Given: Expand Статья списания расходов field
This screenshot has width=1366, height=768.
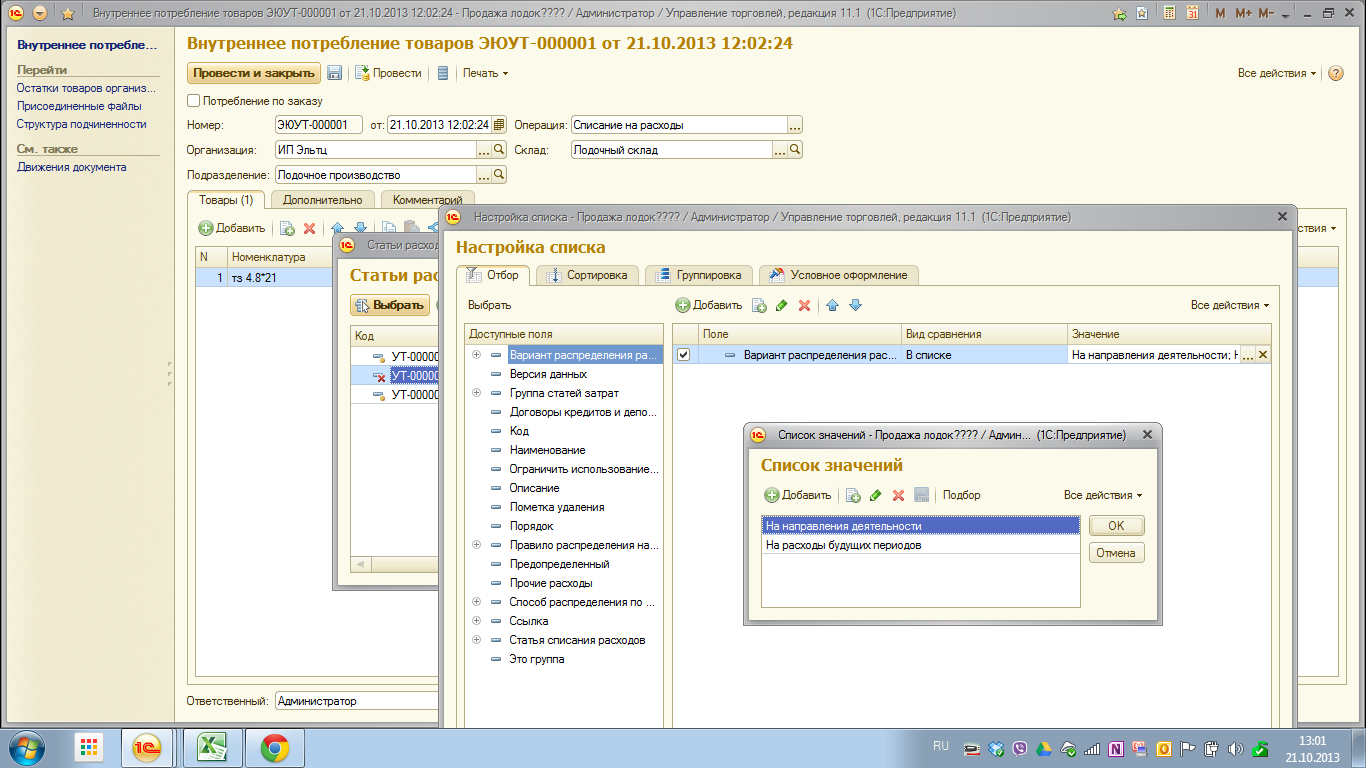Looking at the screenshot, I should point(477,640).
